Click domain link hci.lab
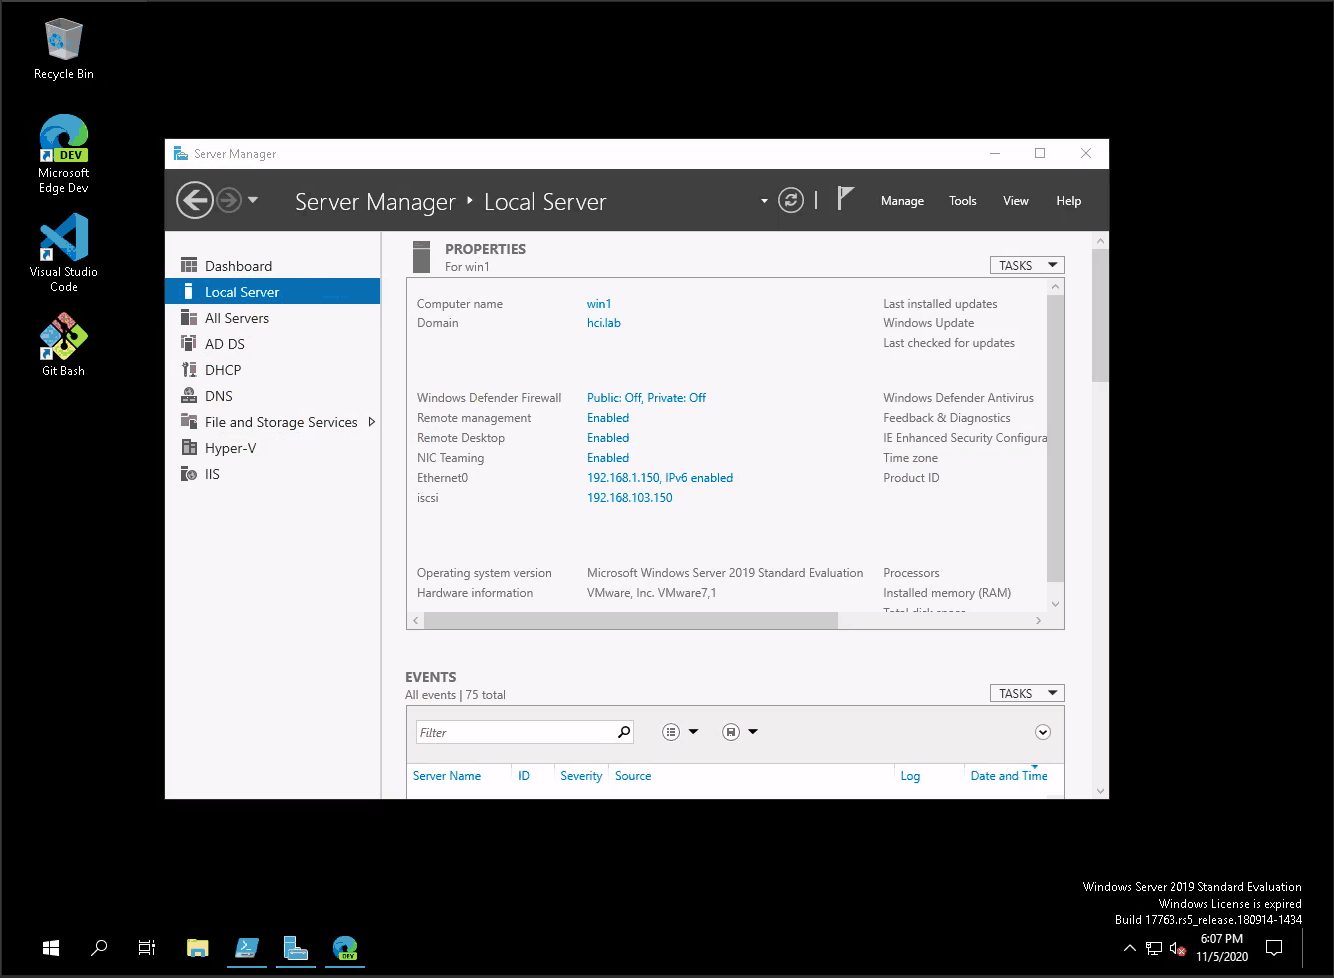The image size is (1334, 978). click(x=604, y=323)
